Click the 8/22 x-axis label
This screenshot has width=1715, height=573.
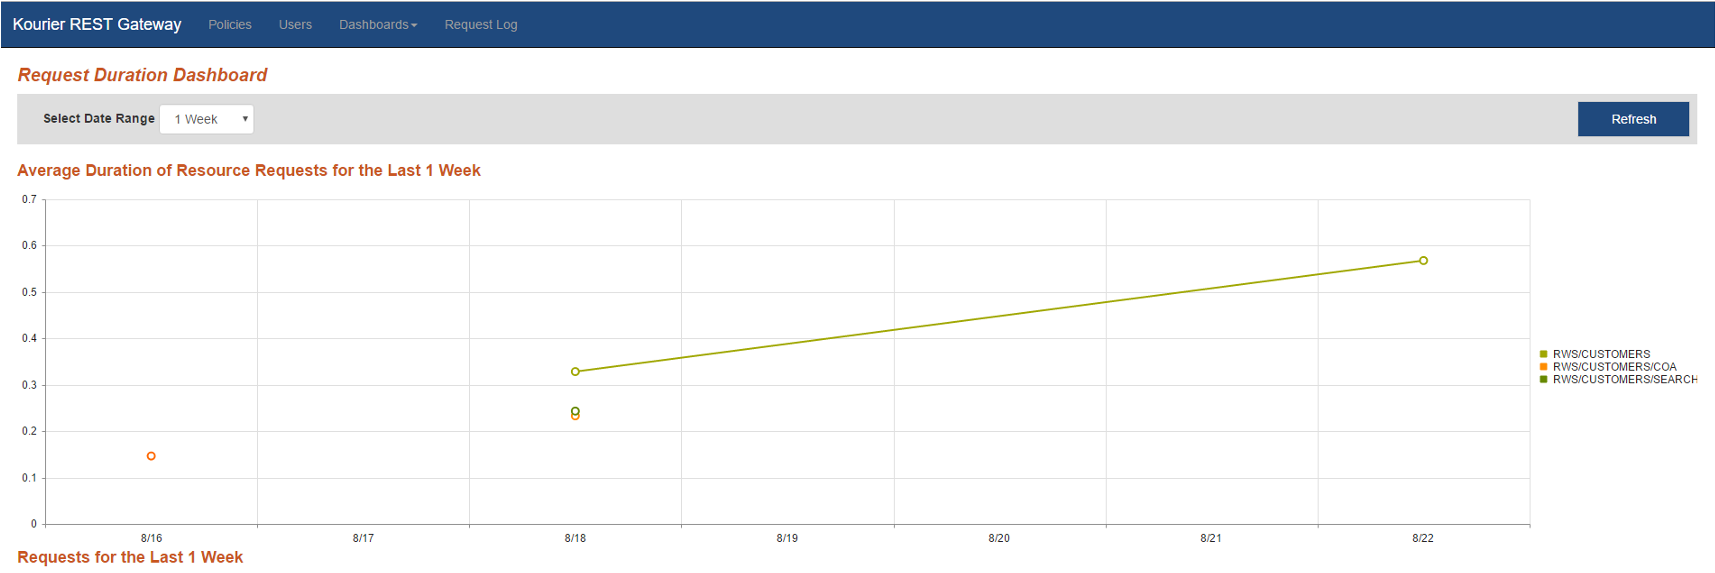click(1423, 538)
